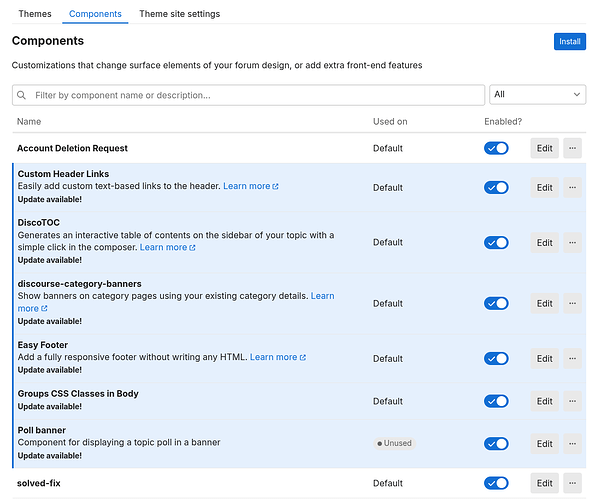Focus the filter by component name field
Screen dimensions: 607x500
coord(248,95)
